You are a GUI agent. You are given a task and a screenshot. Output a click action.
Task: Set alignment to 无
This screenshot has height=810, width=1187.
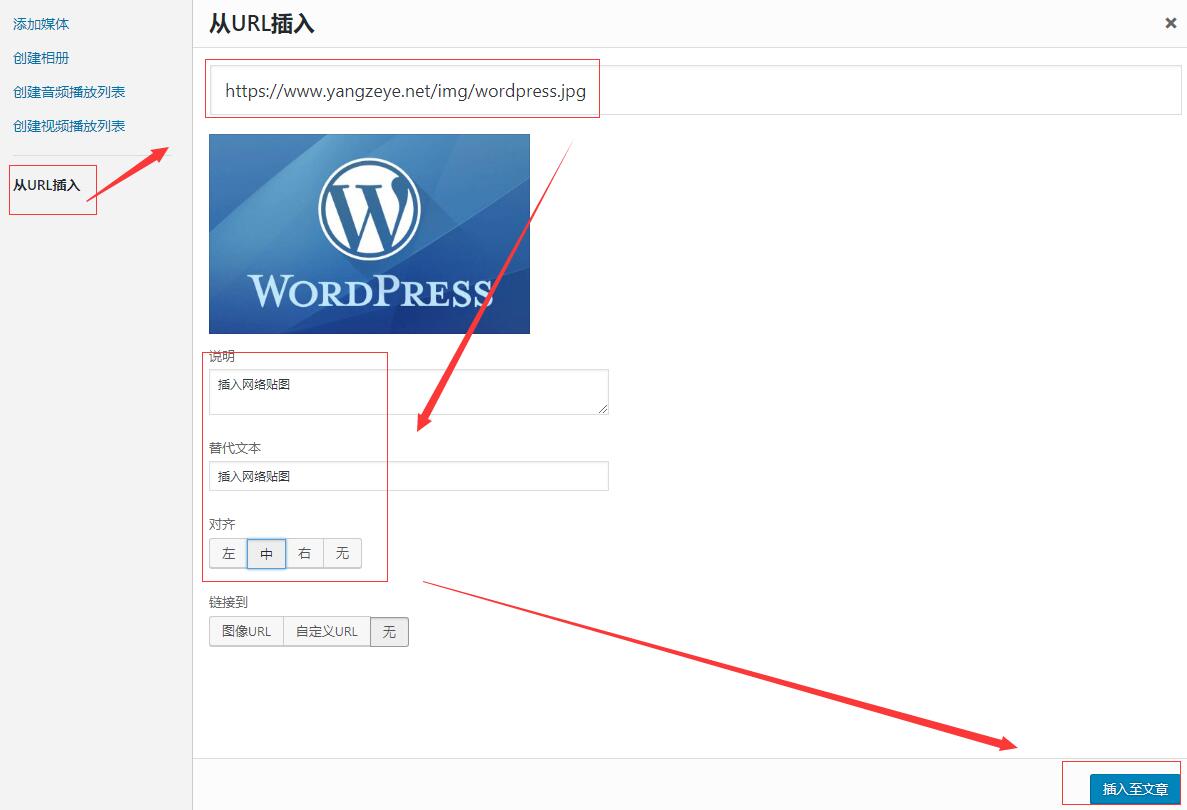342,554
